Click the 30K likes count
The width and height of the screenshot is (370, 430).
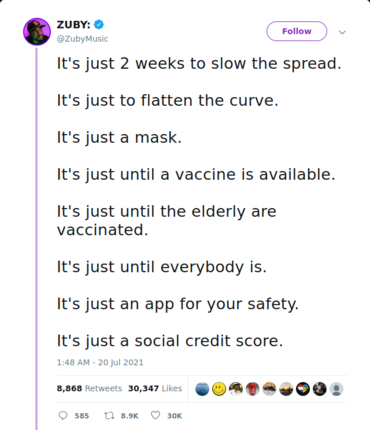(175, 416)
